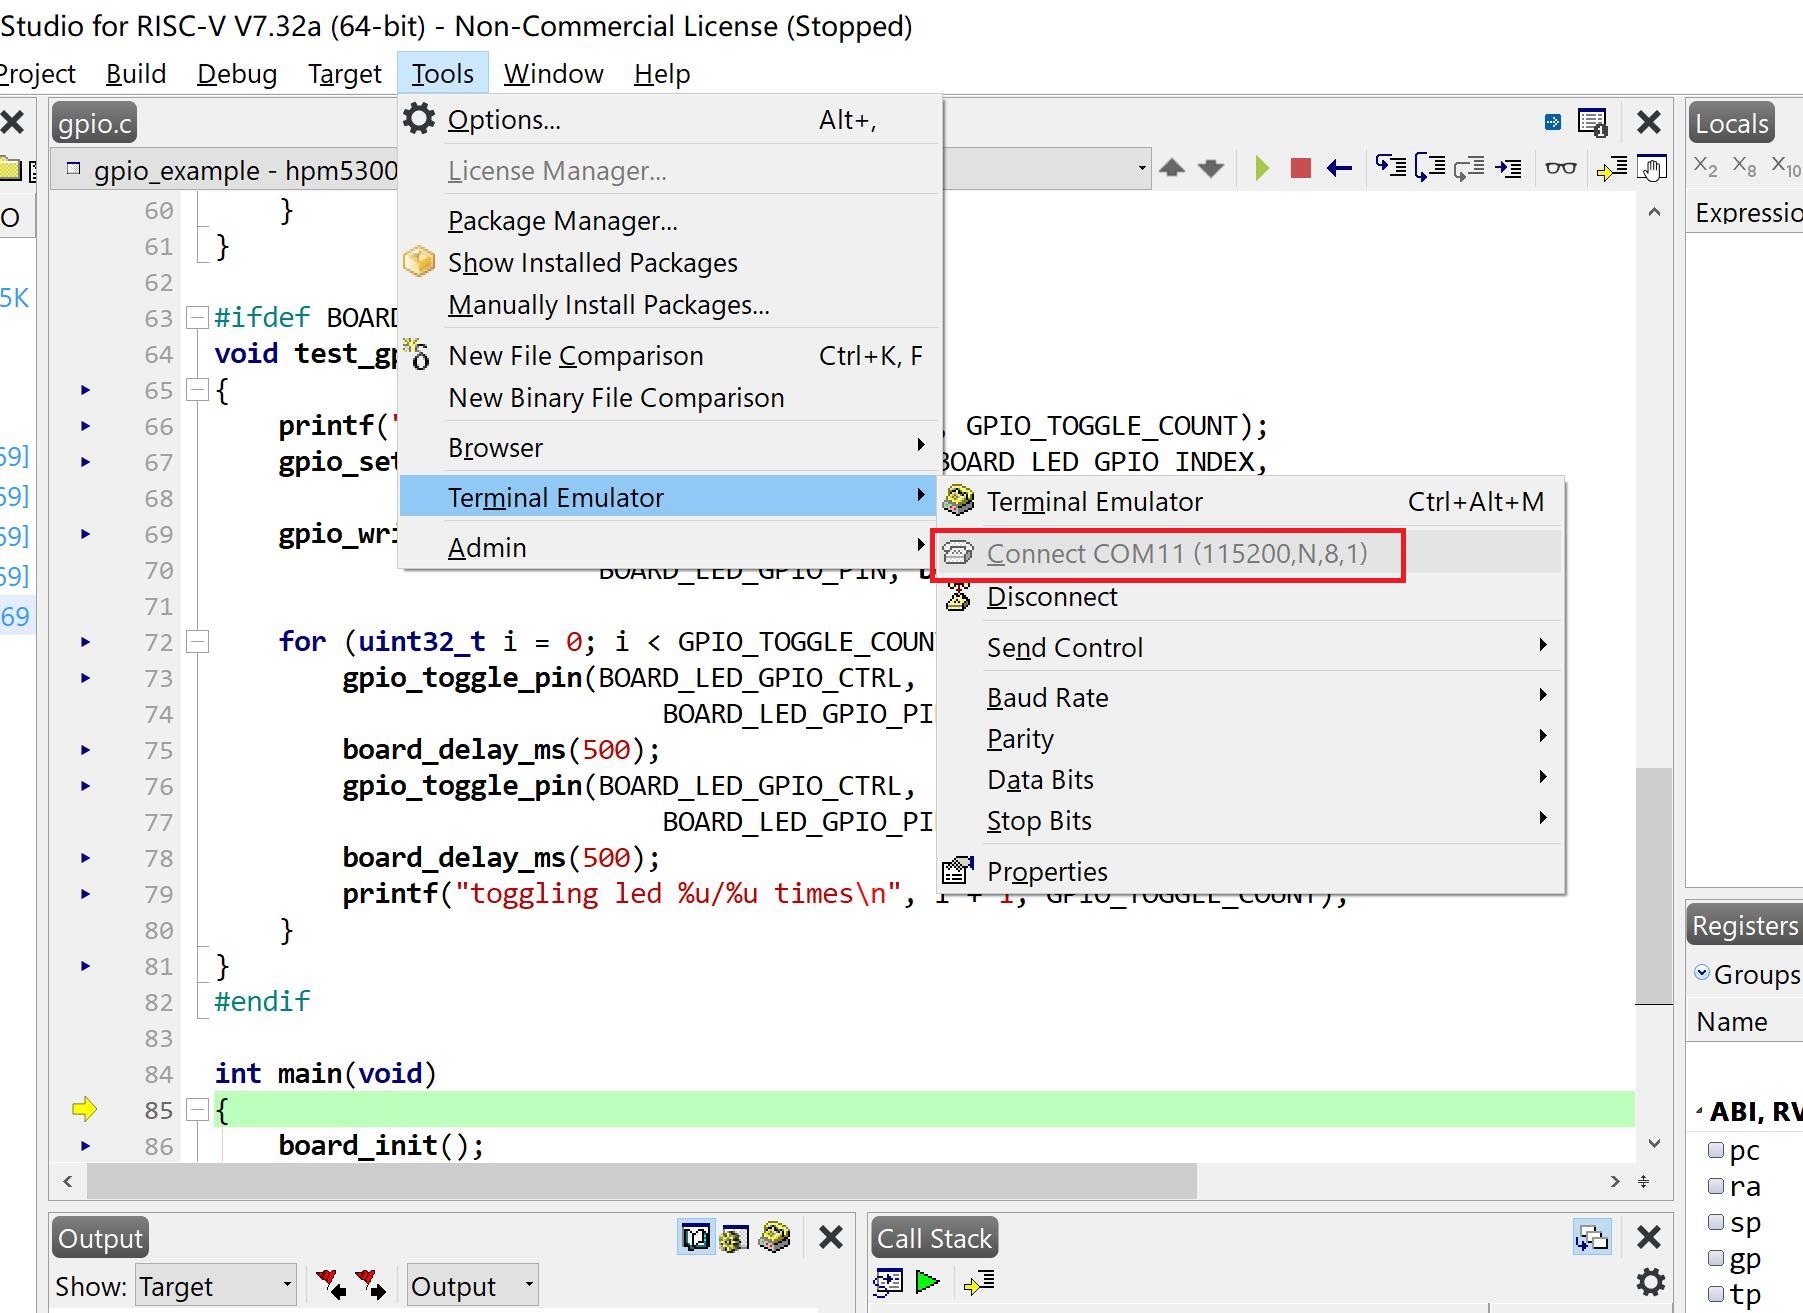
Task: Click the Step Over icon in editor toolbar
Action: 1430,167
